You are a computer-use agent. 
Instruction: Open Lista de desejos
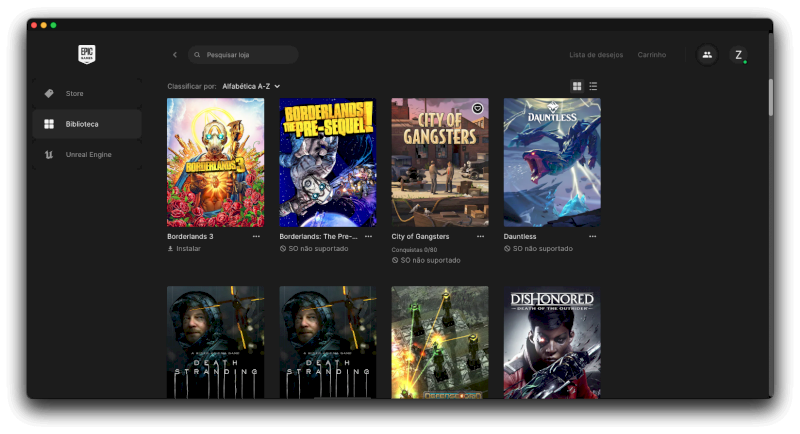[x=596, y=55]
